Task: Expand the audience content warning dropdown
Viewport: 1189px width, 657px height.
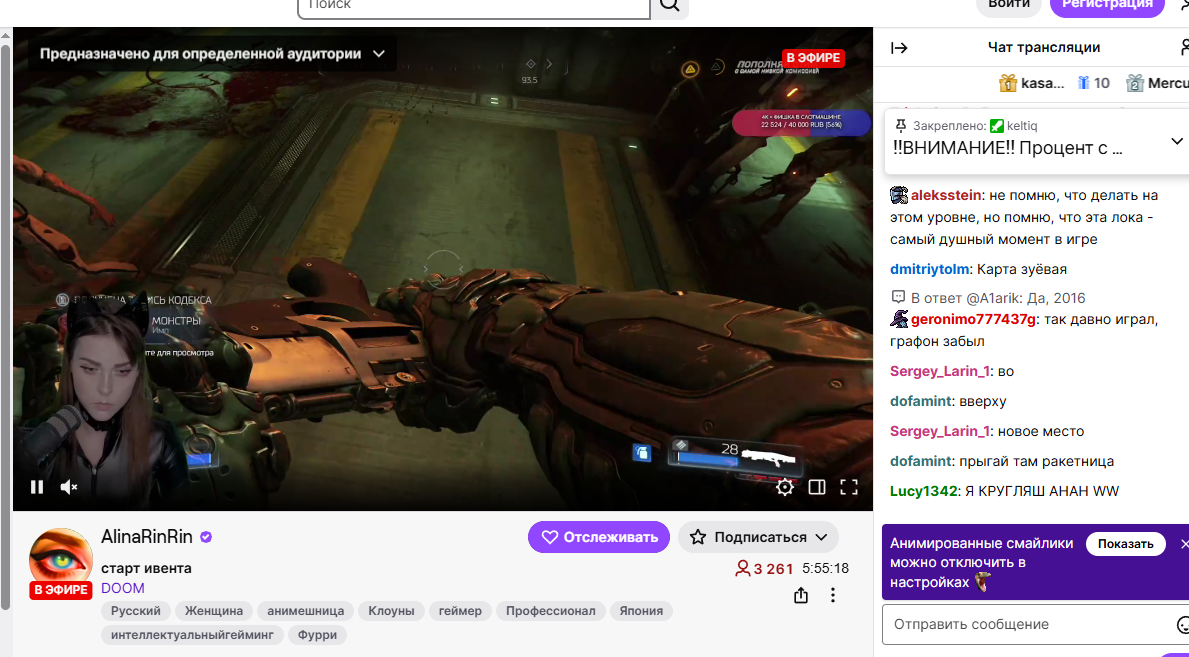Action: [x=379, y=54]
